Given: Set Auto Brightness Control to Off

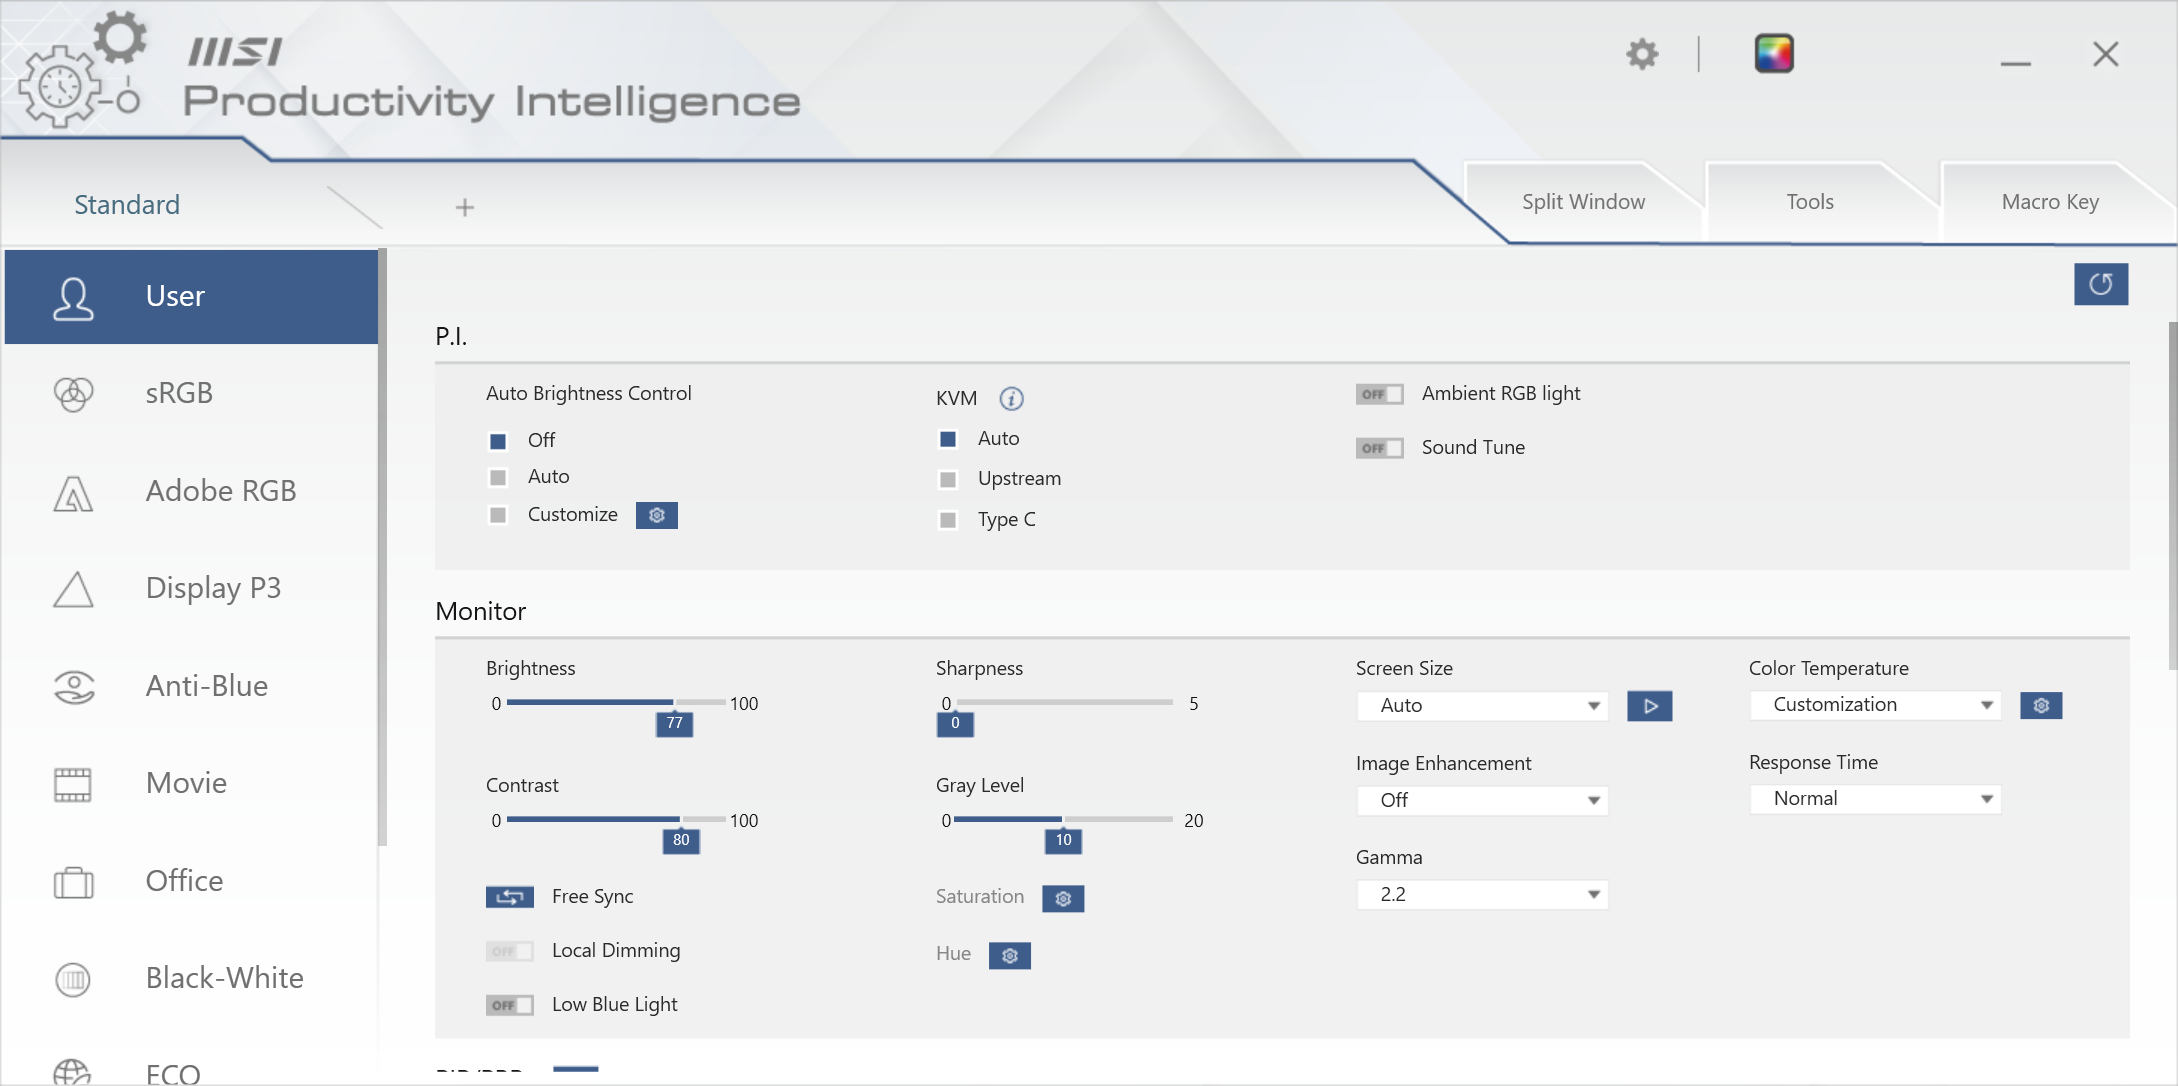Looking at the screenshot, I should [x=498, y=440].
